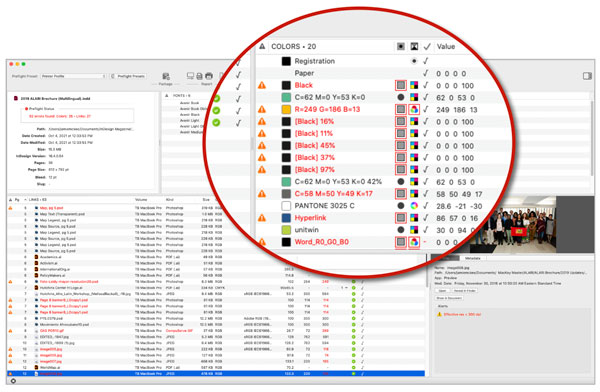Click the CMYK mode icon on Black row
600x392 pixels.
[414, 85]
